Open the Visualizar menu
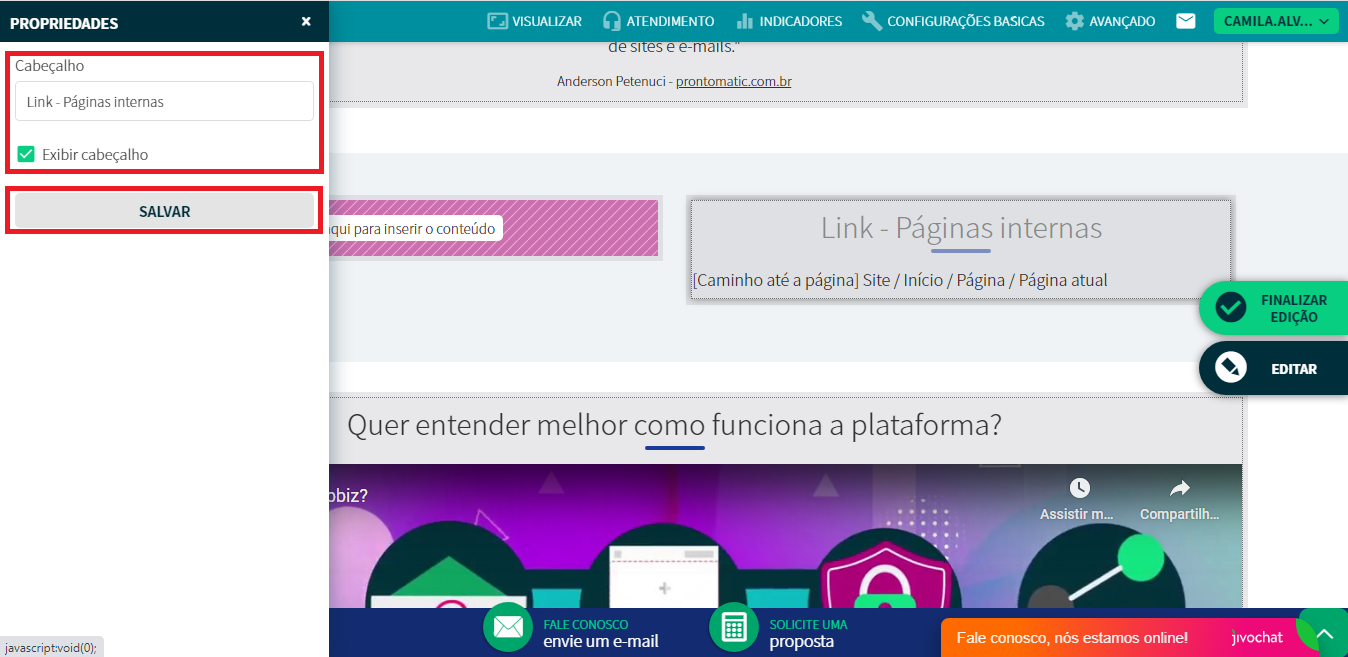 (x=534, y=21)
